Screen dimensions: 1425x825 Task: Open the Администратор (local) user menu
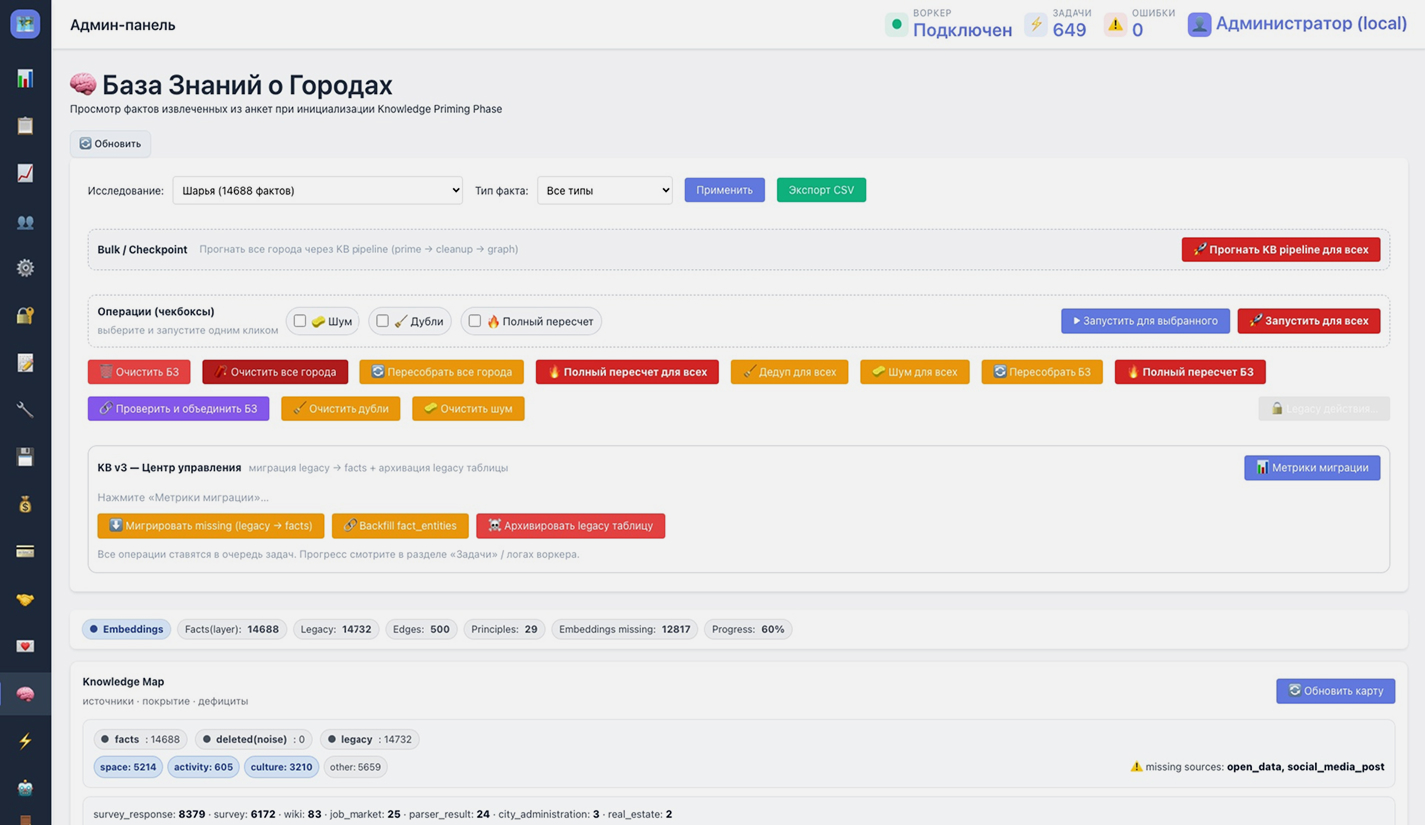(x=1297, y=24)
